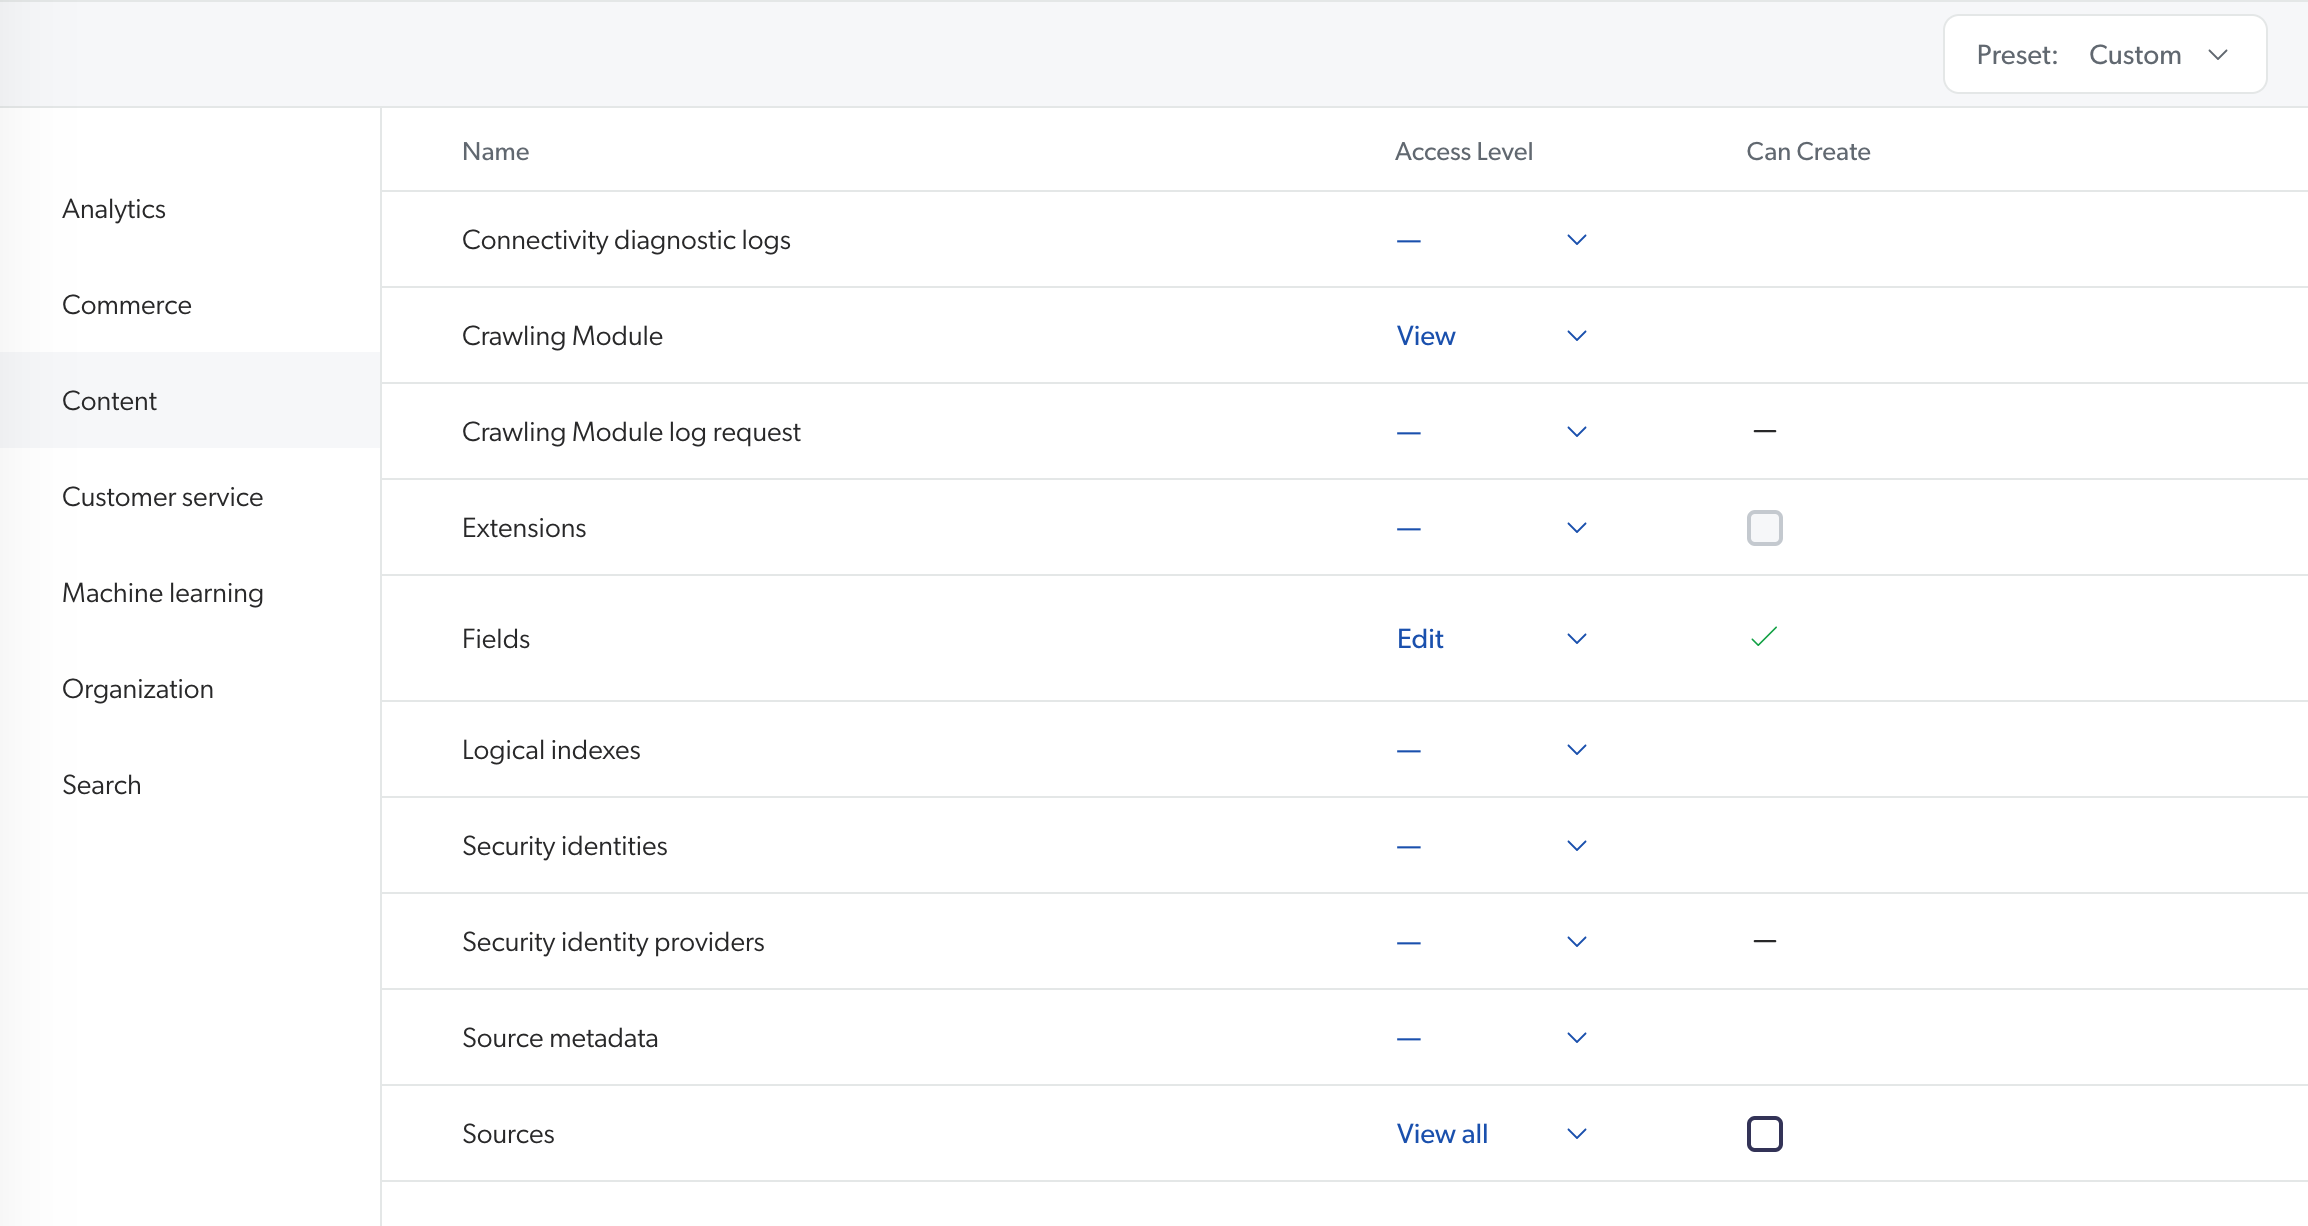Viewport: 2308px width, 1226px height.
Task: Open the Logical indexes access level dropdown
Action: coord(1576,749)
